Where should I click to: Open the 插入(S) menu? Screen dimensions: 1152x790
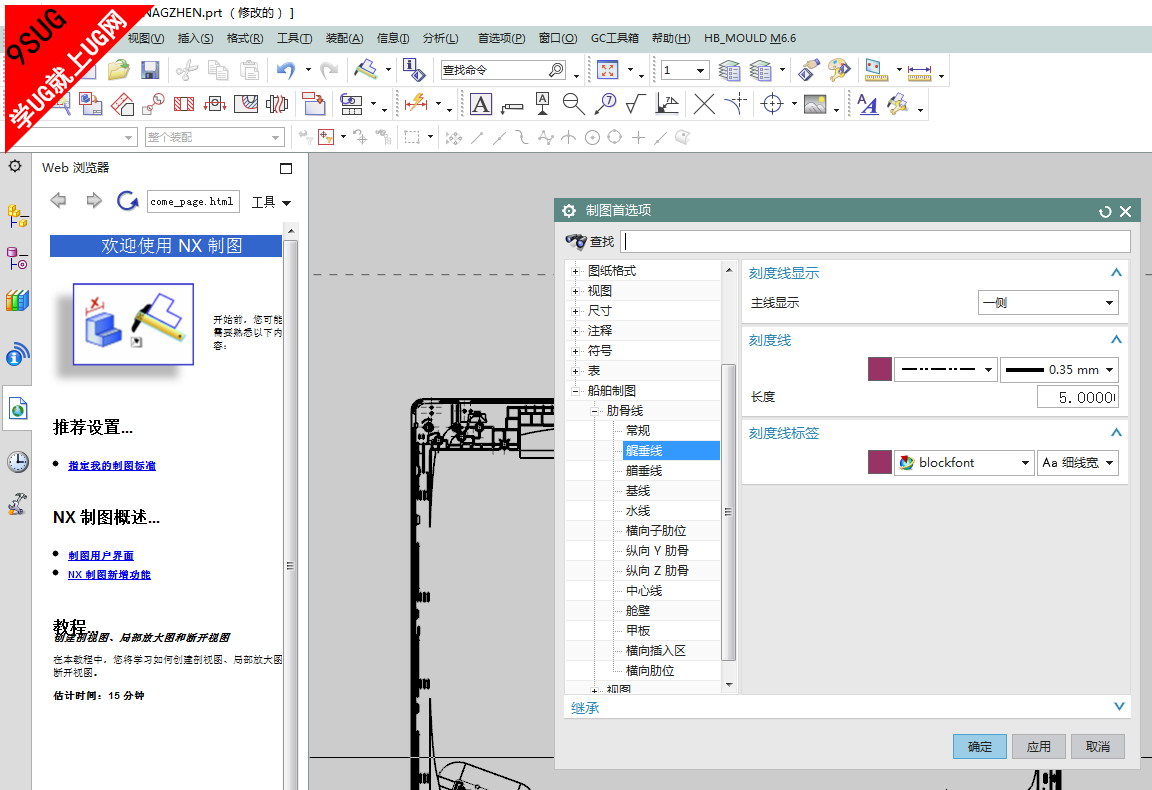coord(195,38)
